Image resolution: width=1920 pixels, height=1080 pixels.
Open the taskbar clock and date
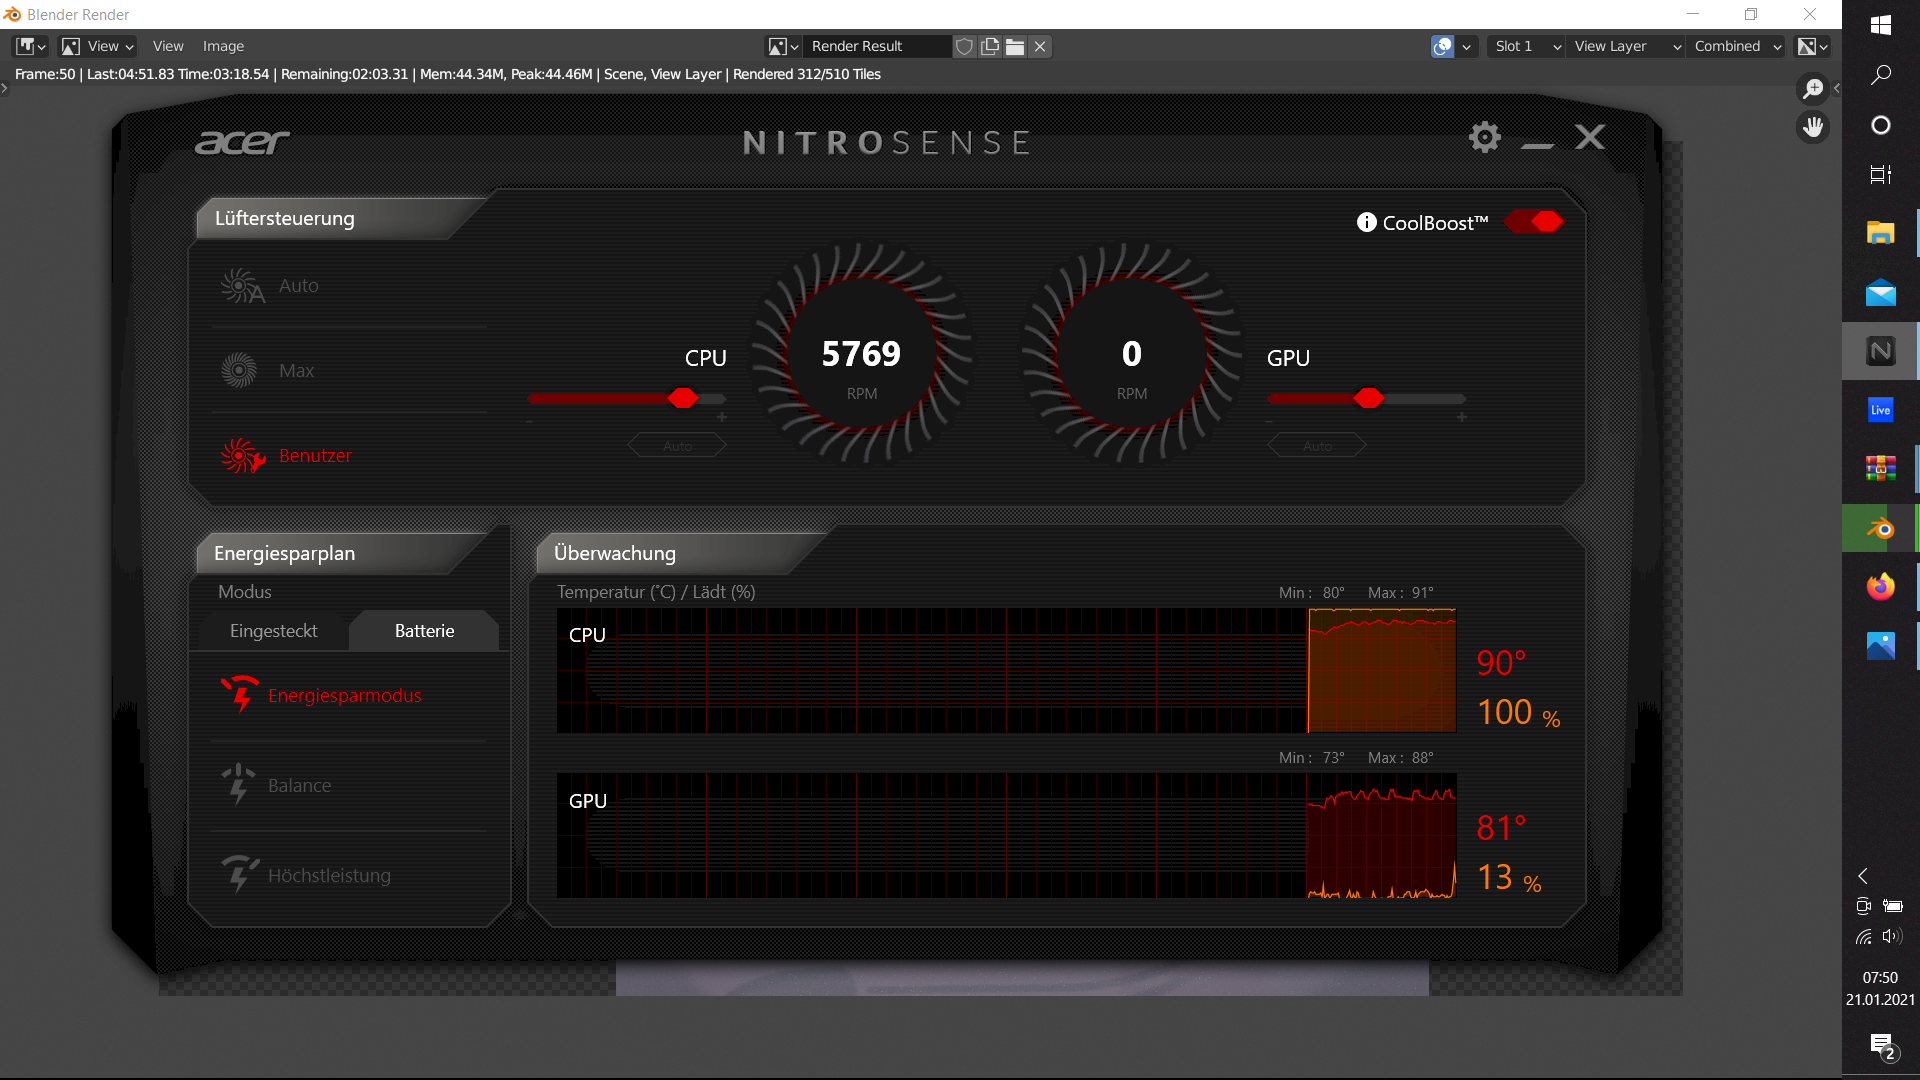(x=1880, y=988)
